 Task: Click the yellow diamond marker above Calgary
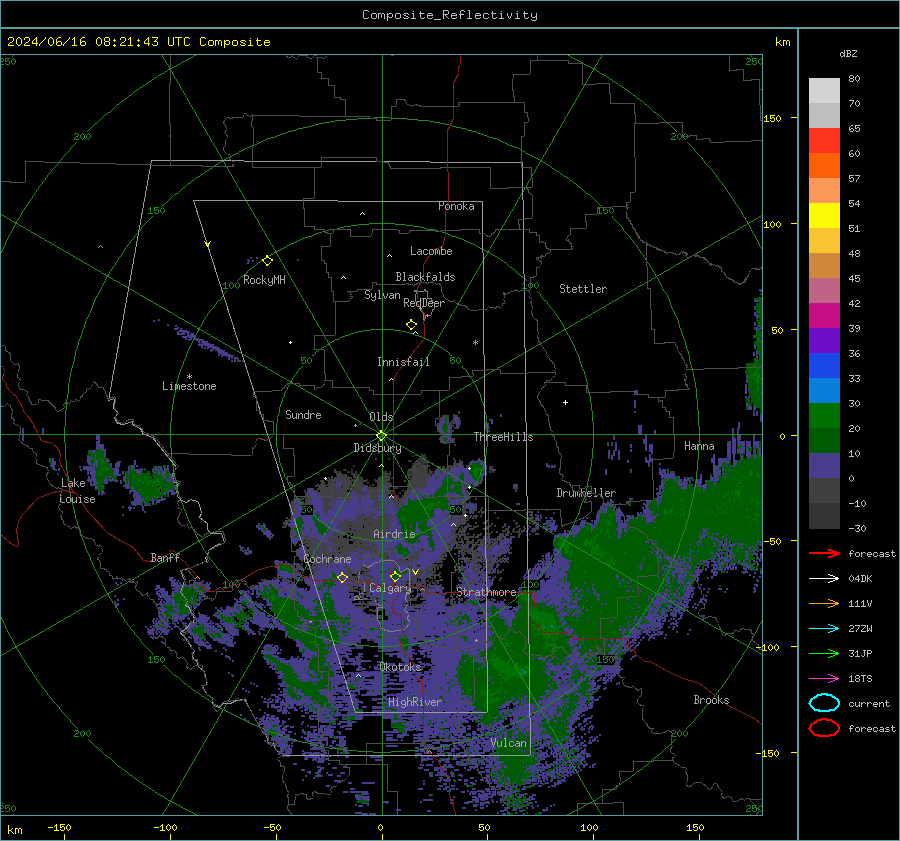(395, 576)
